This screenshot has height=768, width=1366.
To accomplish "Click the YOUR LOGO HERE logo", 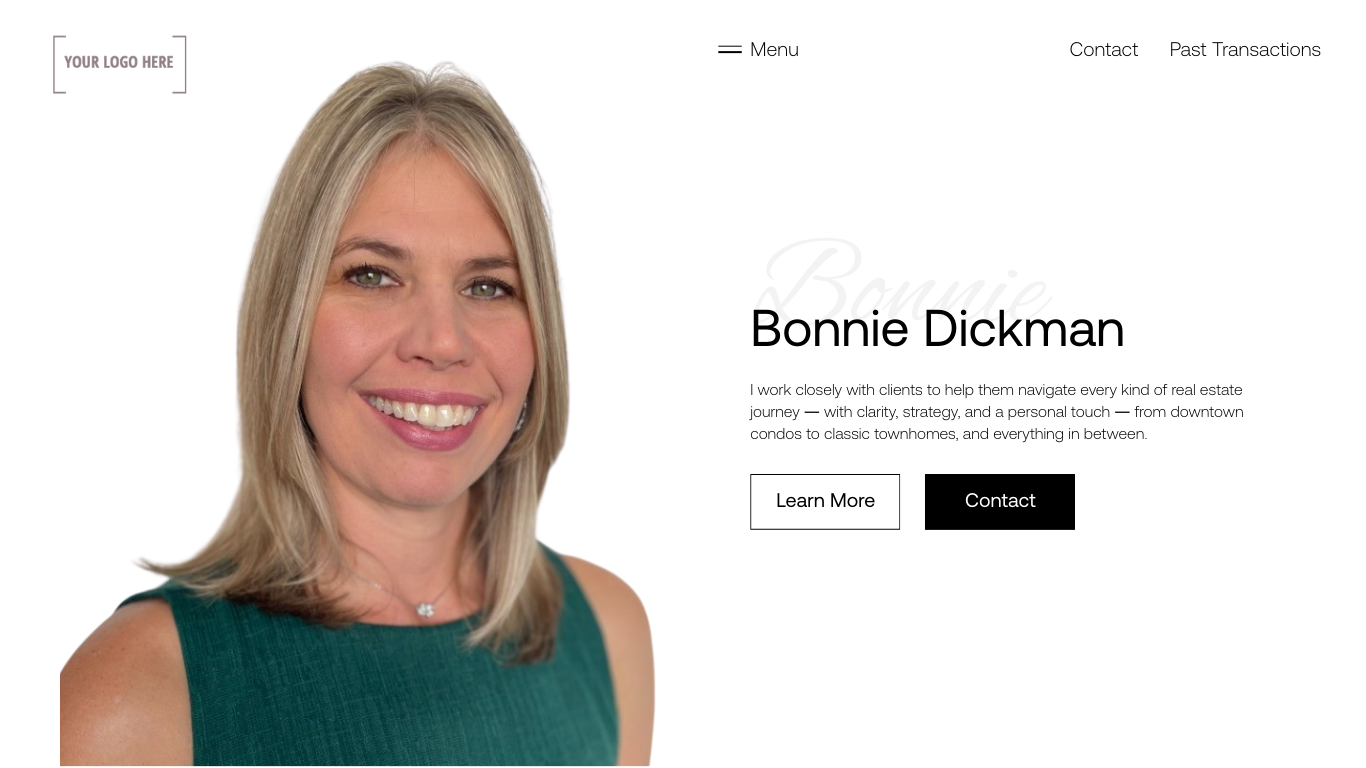I will pyautogui.click(x=120, y=64).
